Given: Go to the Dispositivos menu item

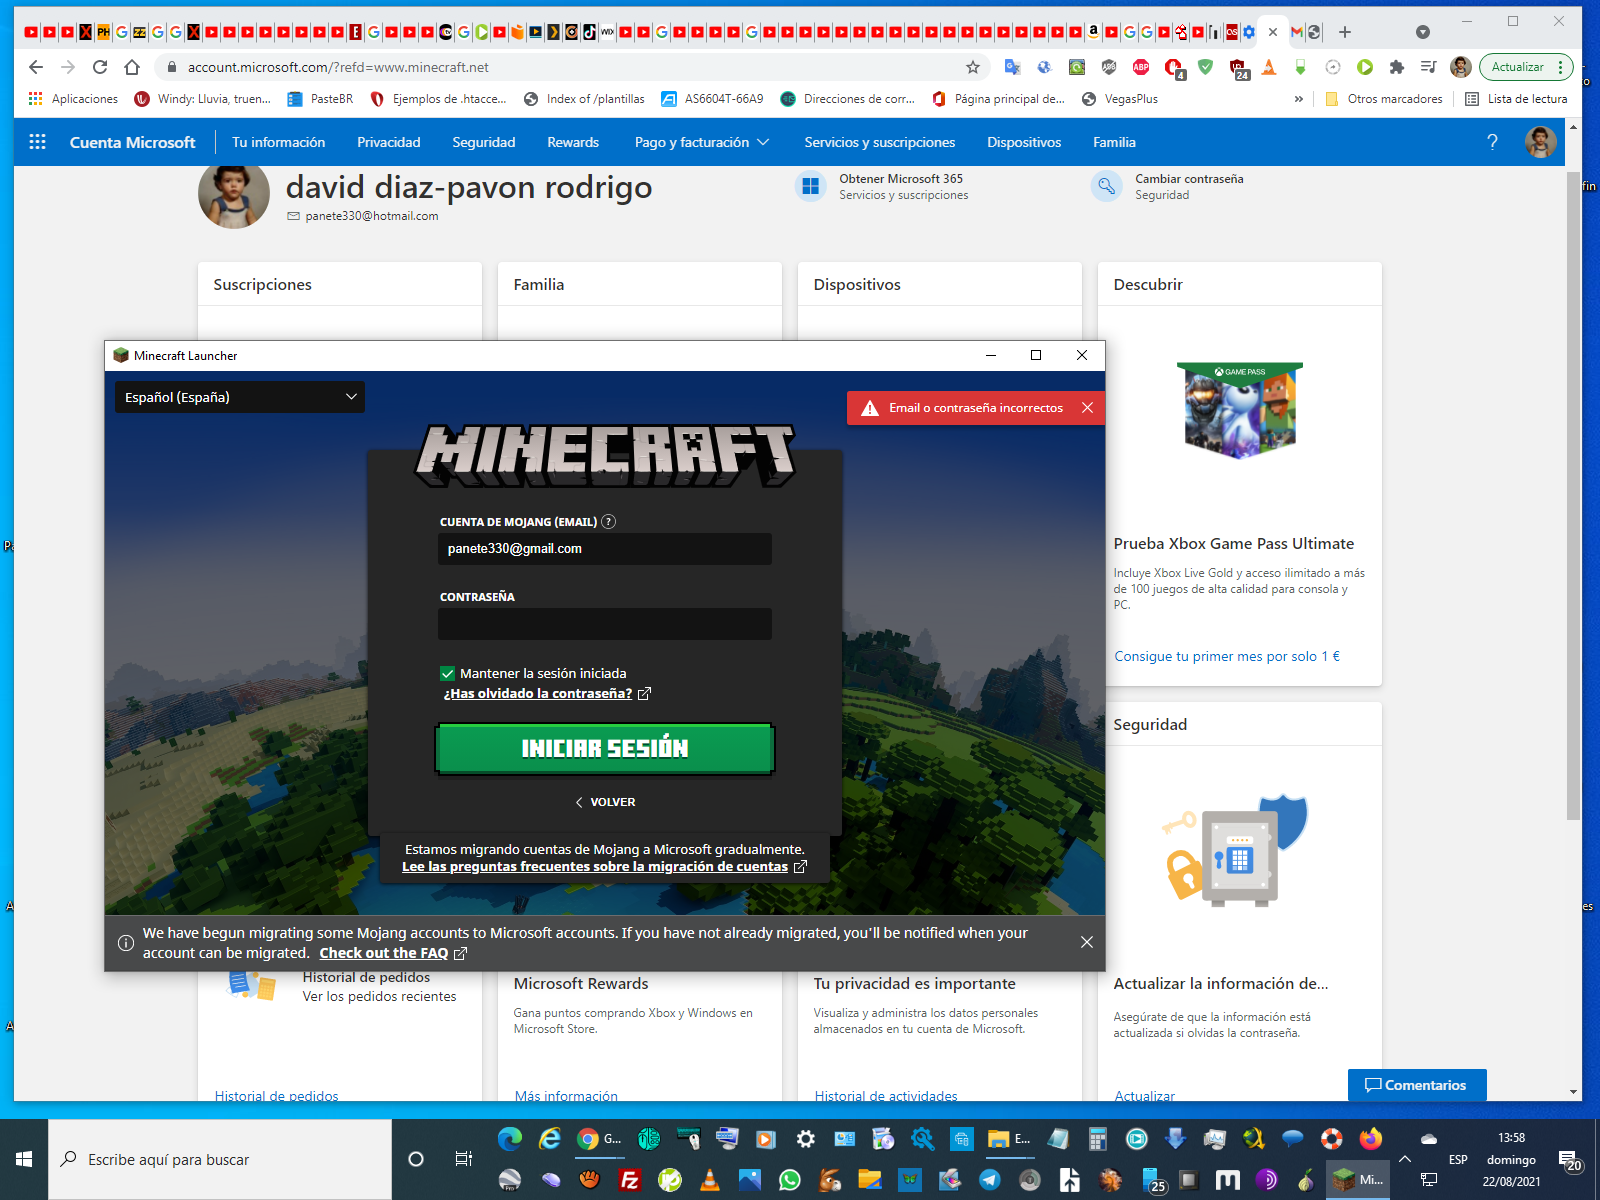Looking at the screenshot, I should point(1023,142).
